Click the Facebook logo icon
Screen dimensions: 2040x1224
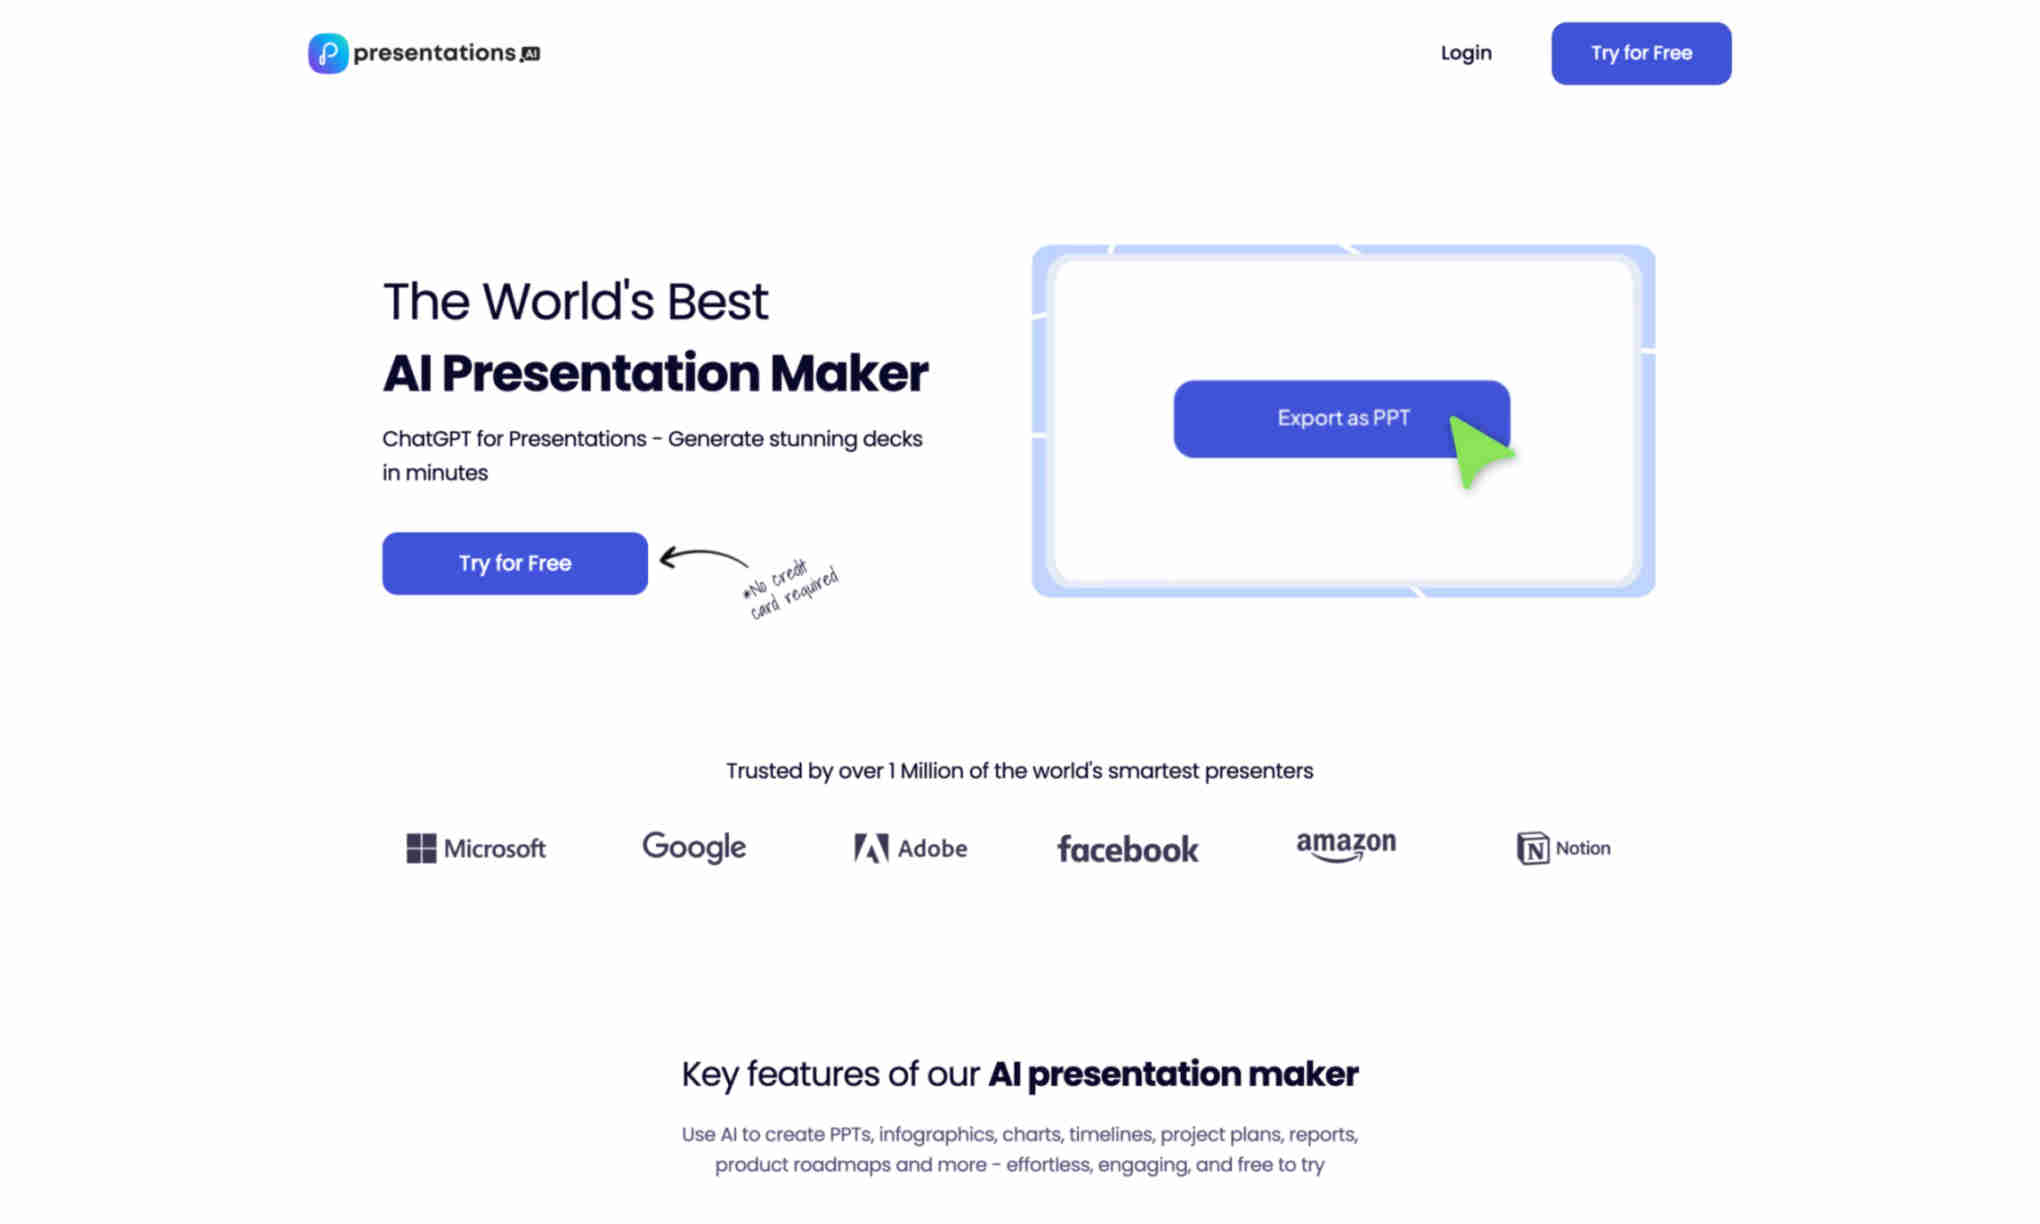pos(1129,848)
